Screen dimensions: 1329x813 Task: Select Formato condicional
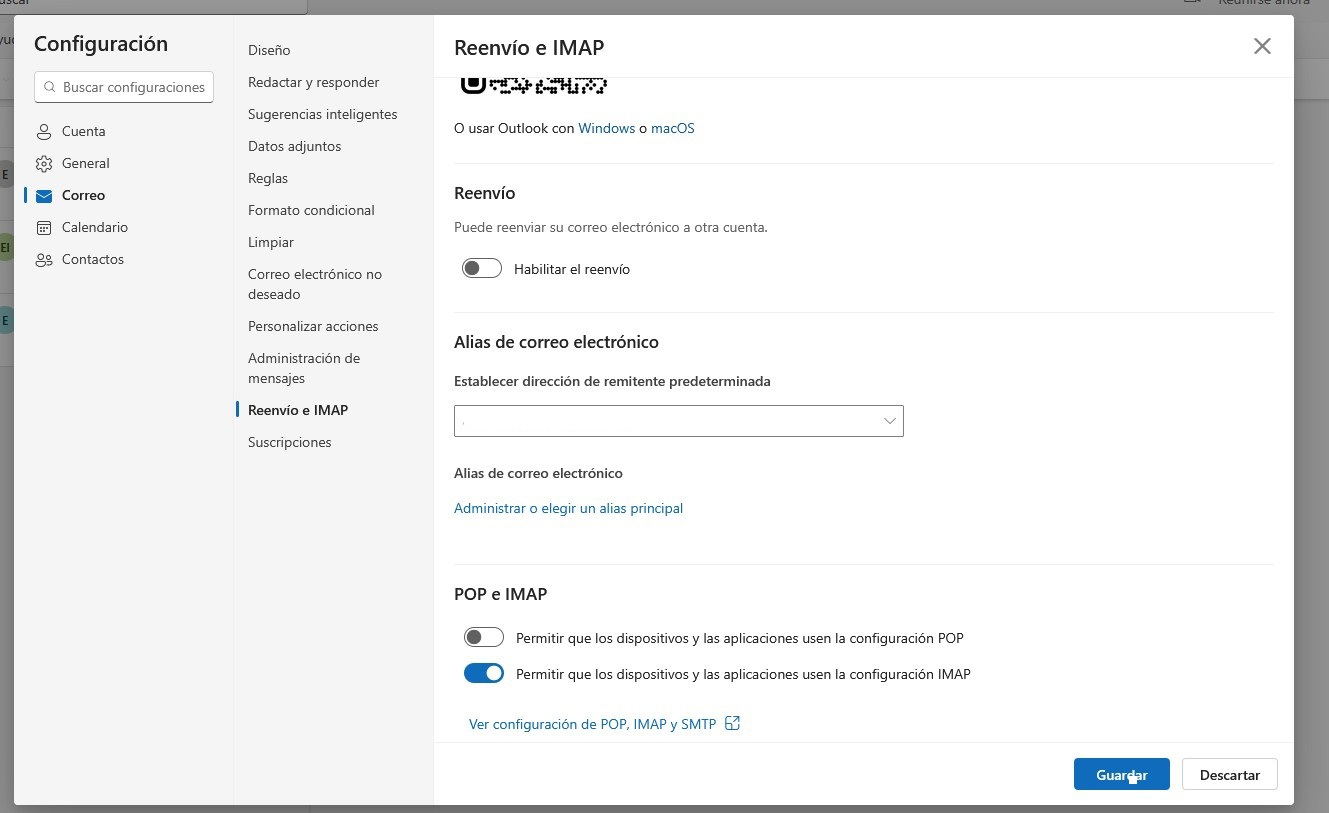(312, 210)
